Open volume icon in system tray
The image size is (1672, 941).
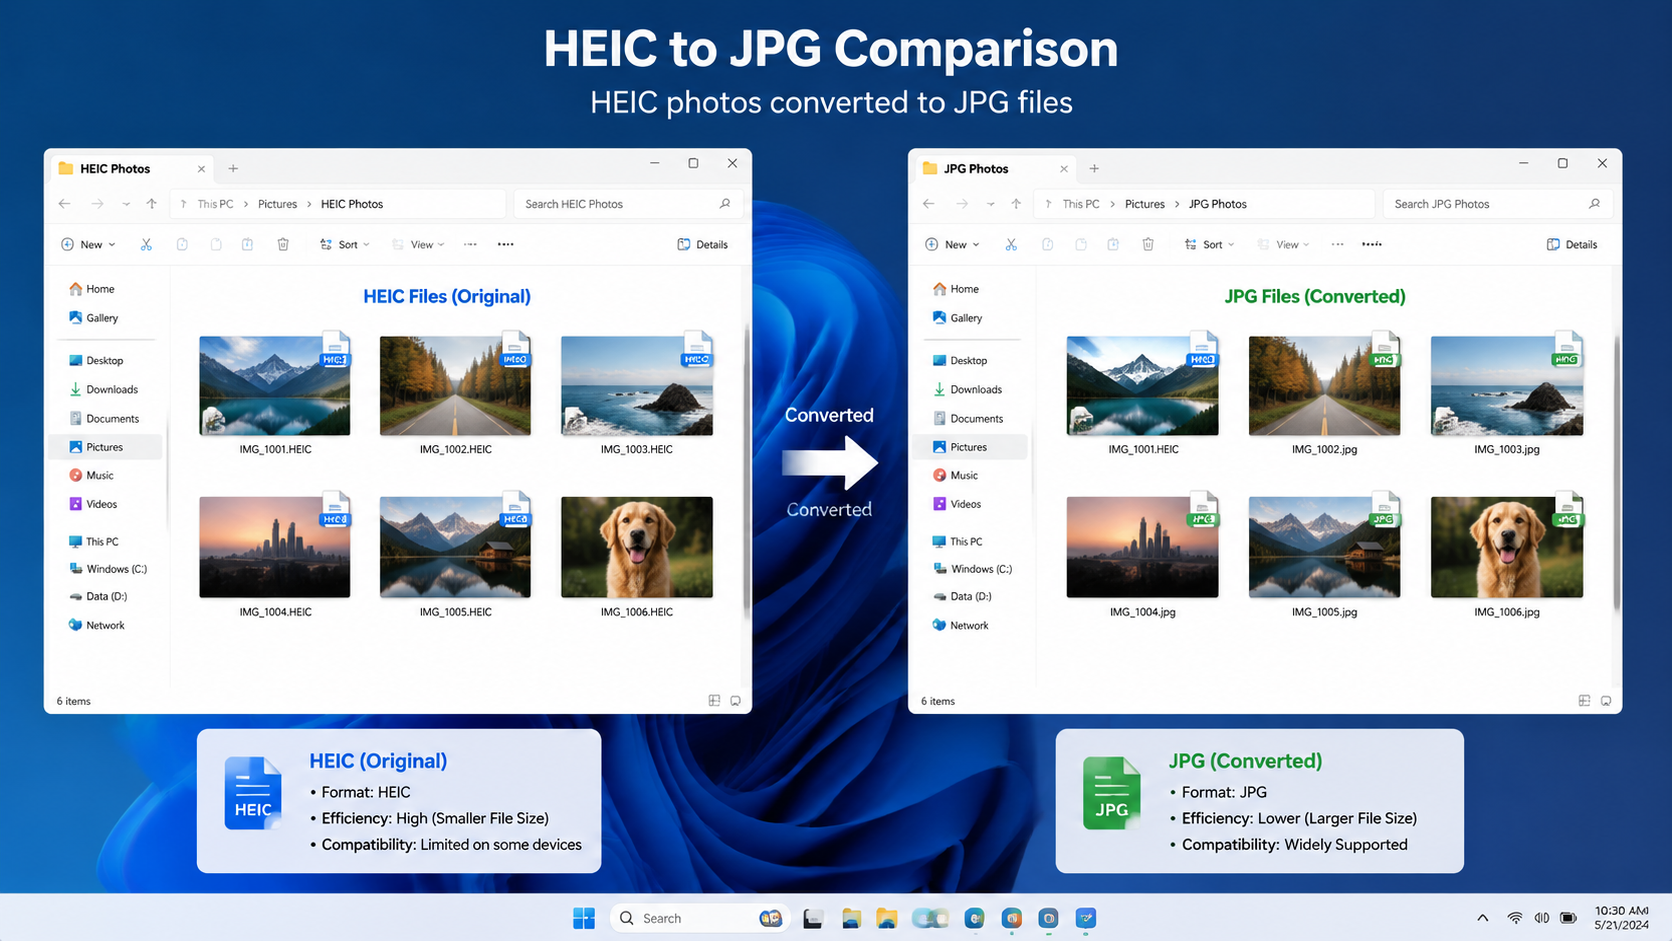pyautogui.click(x=1542, y=918)
